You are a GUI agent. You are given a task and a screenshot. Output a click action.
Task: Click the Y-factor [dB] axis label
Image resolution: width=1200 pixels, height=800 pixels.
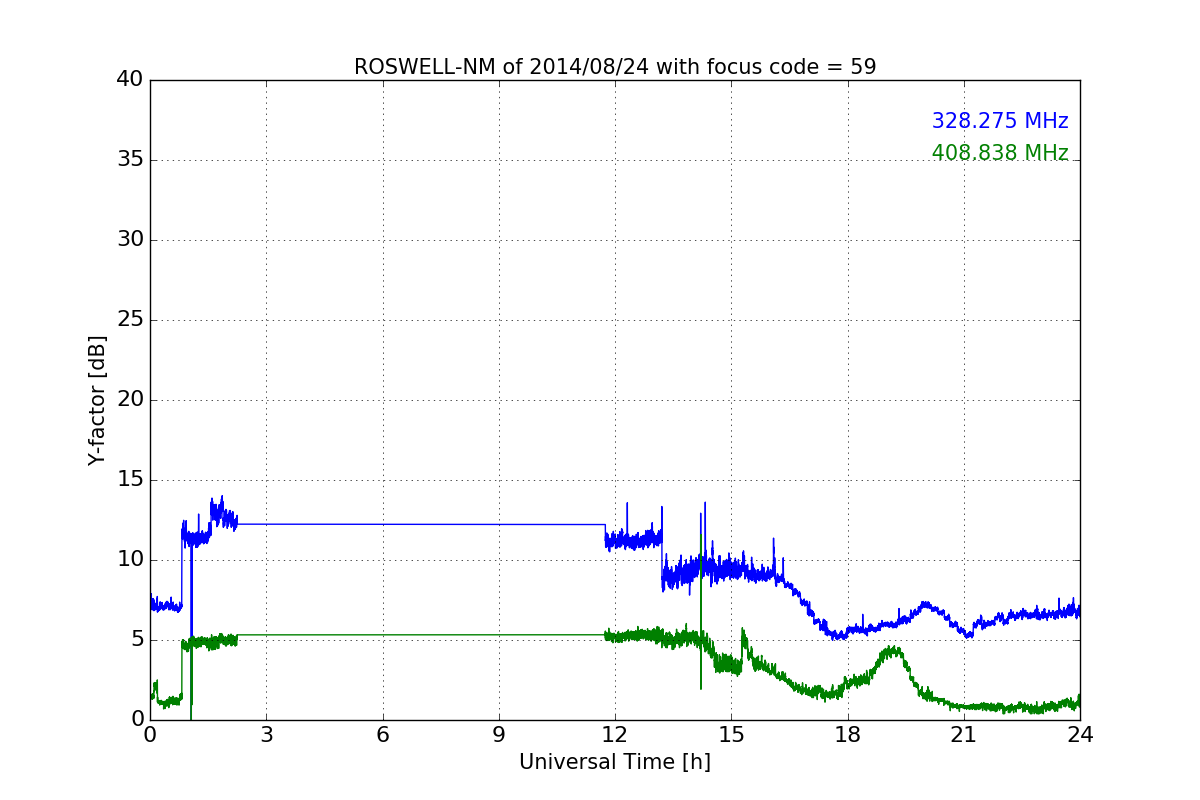(97, 400)
